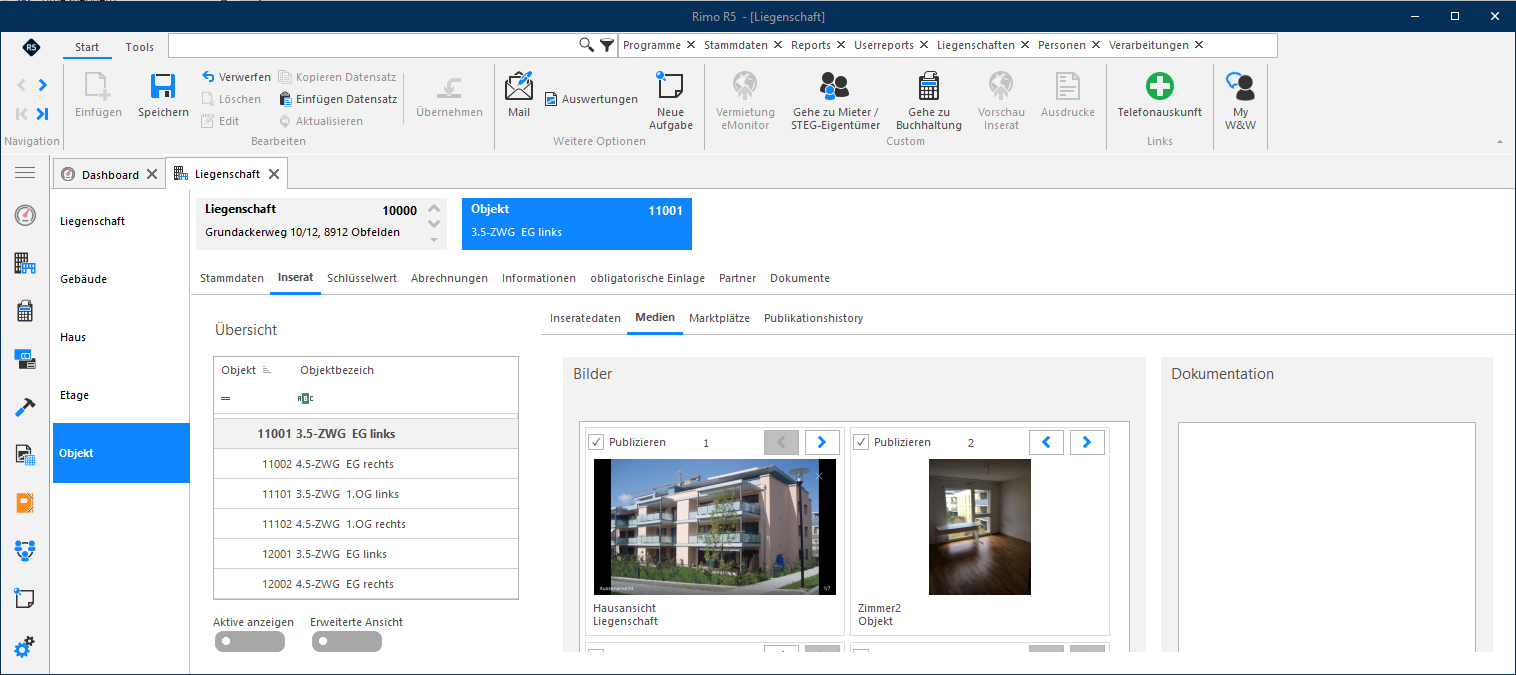
Task: Open My W&W icon
Action: coord(1240,86)
